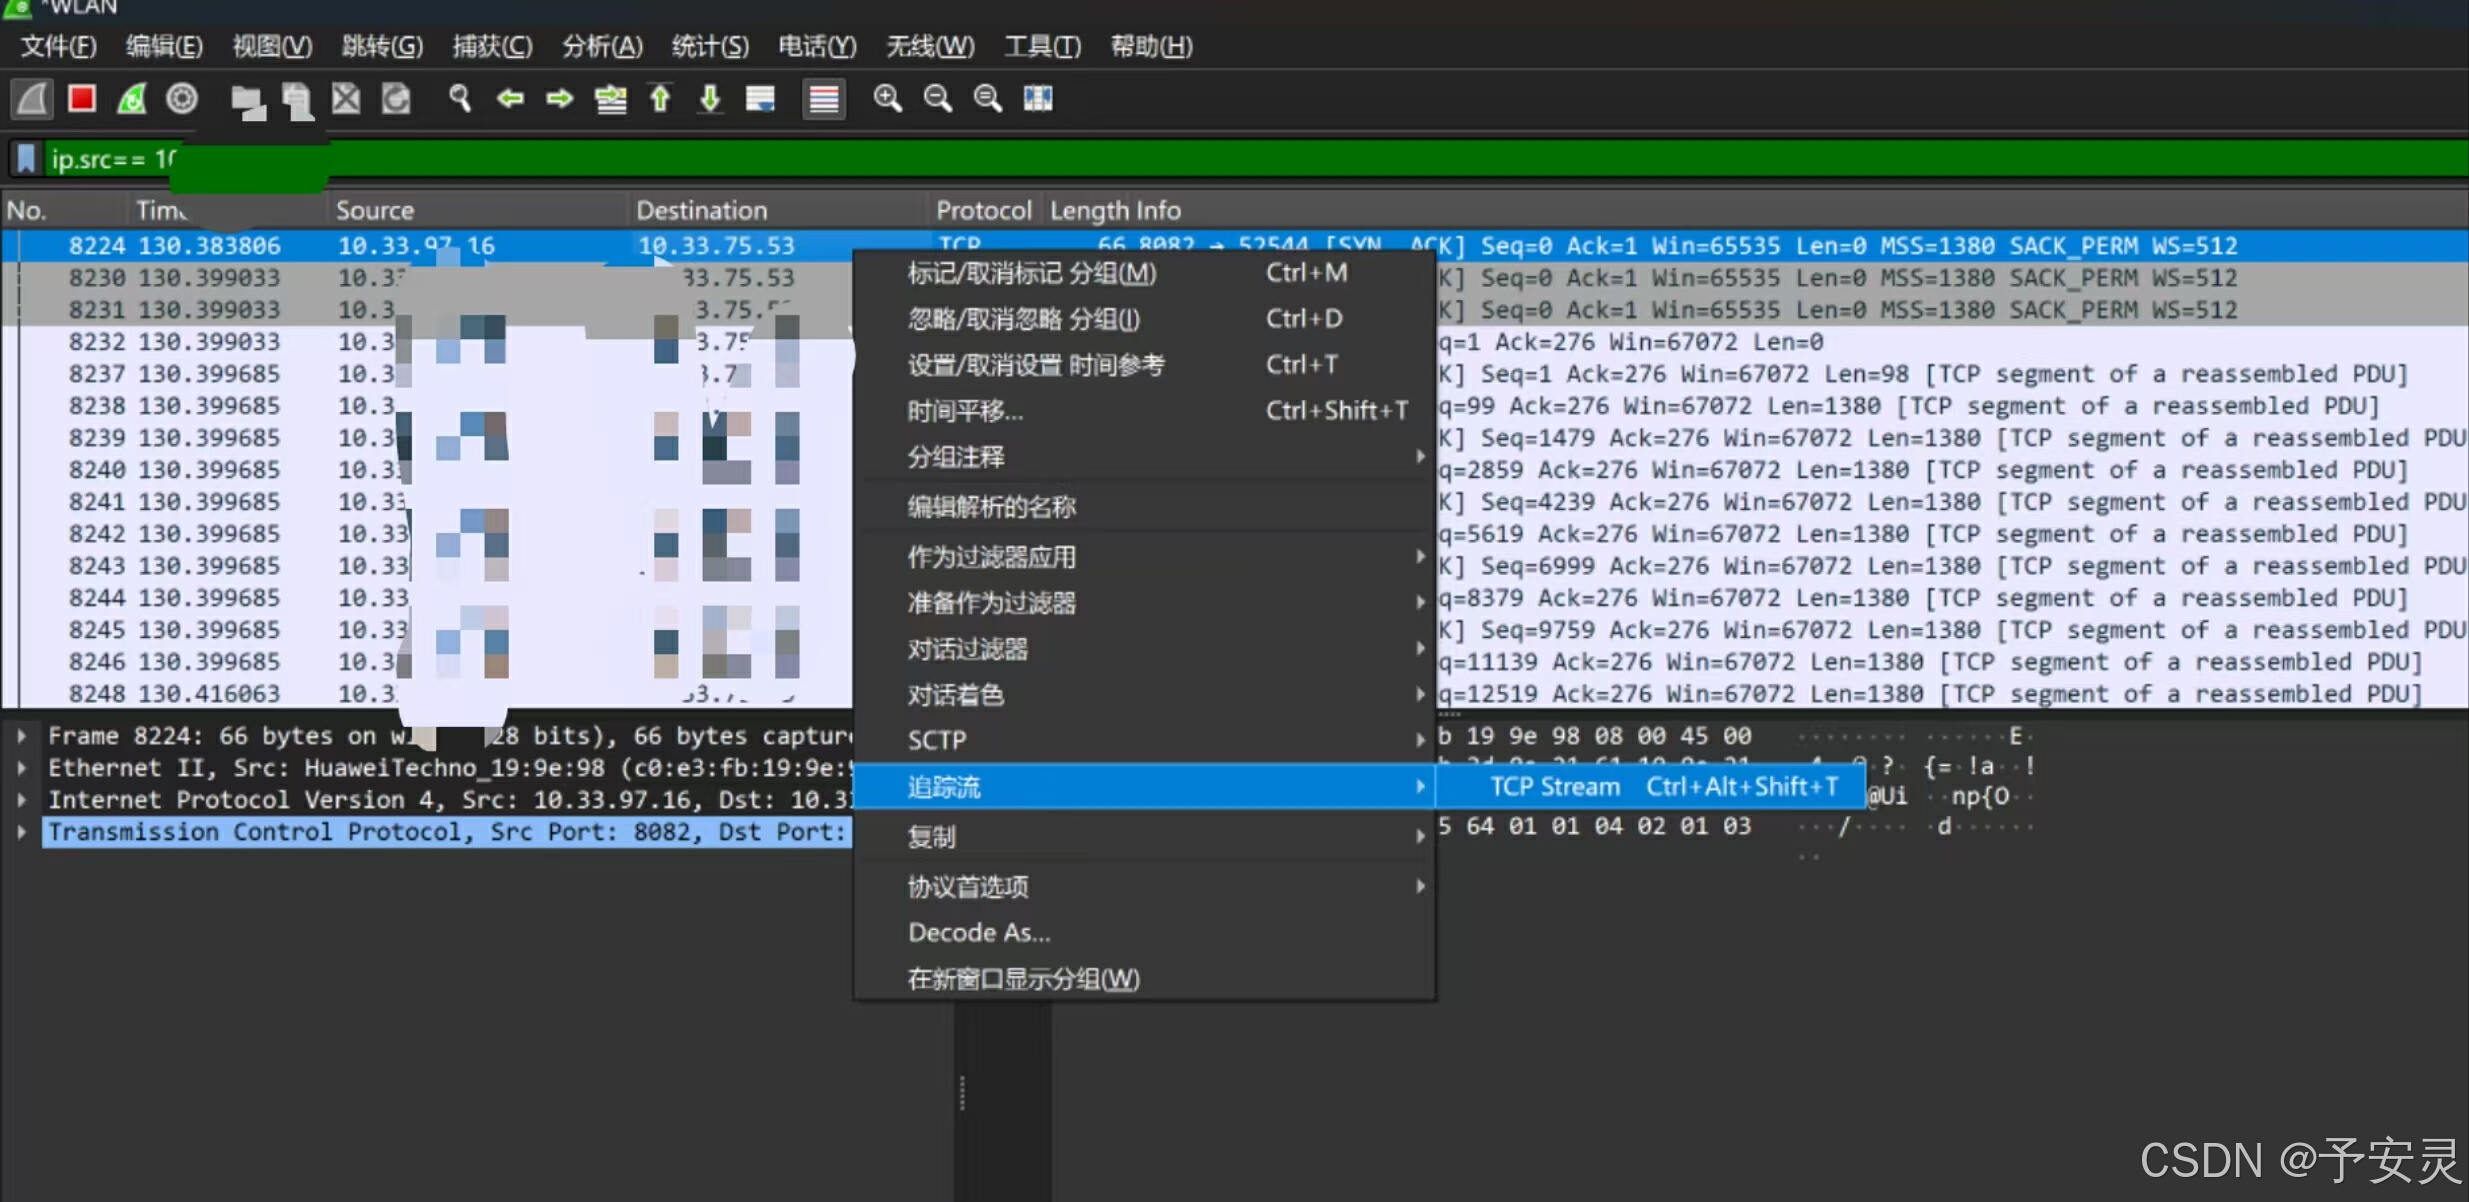The height and width of the screenshot is (1202, 2469).
Task: Go to the first packet up-arrow icon
Action: (660, 99)
